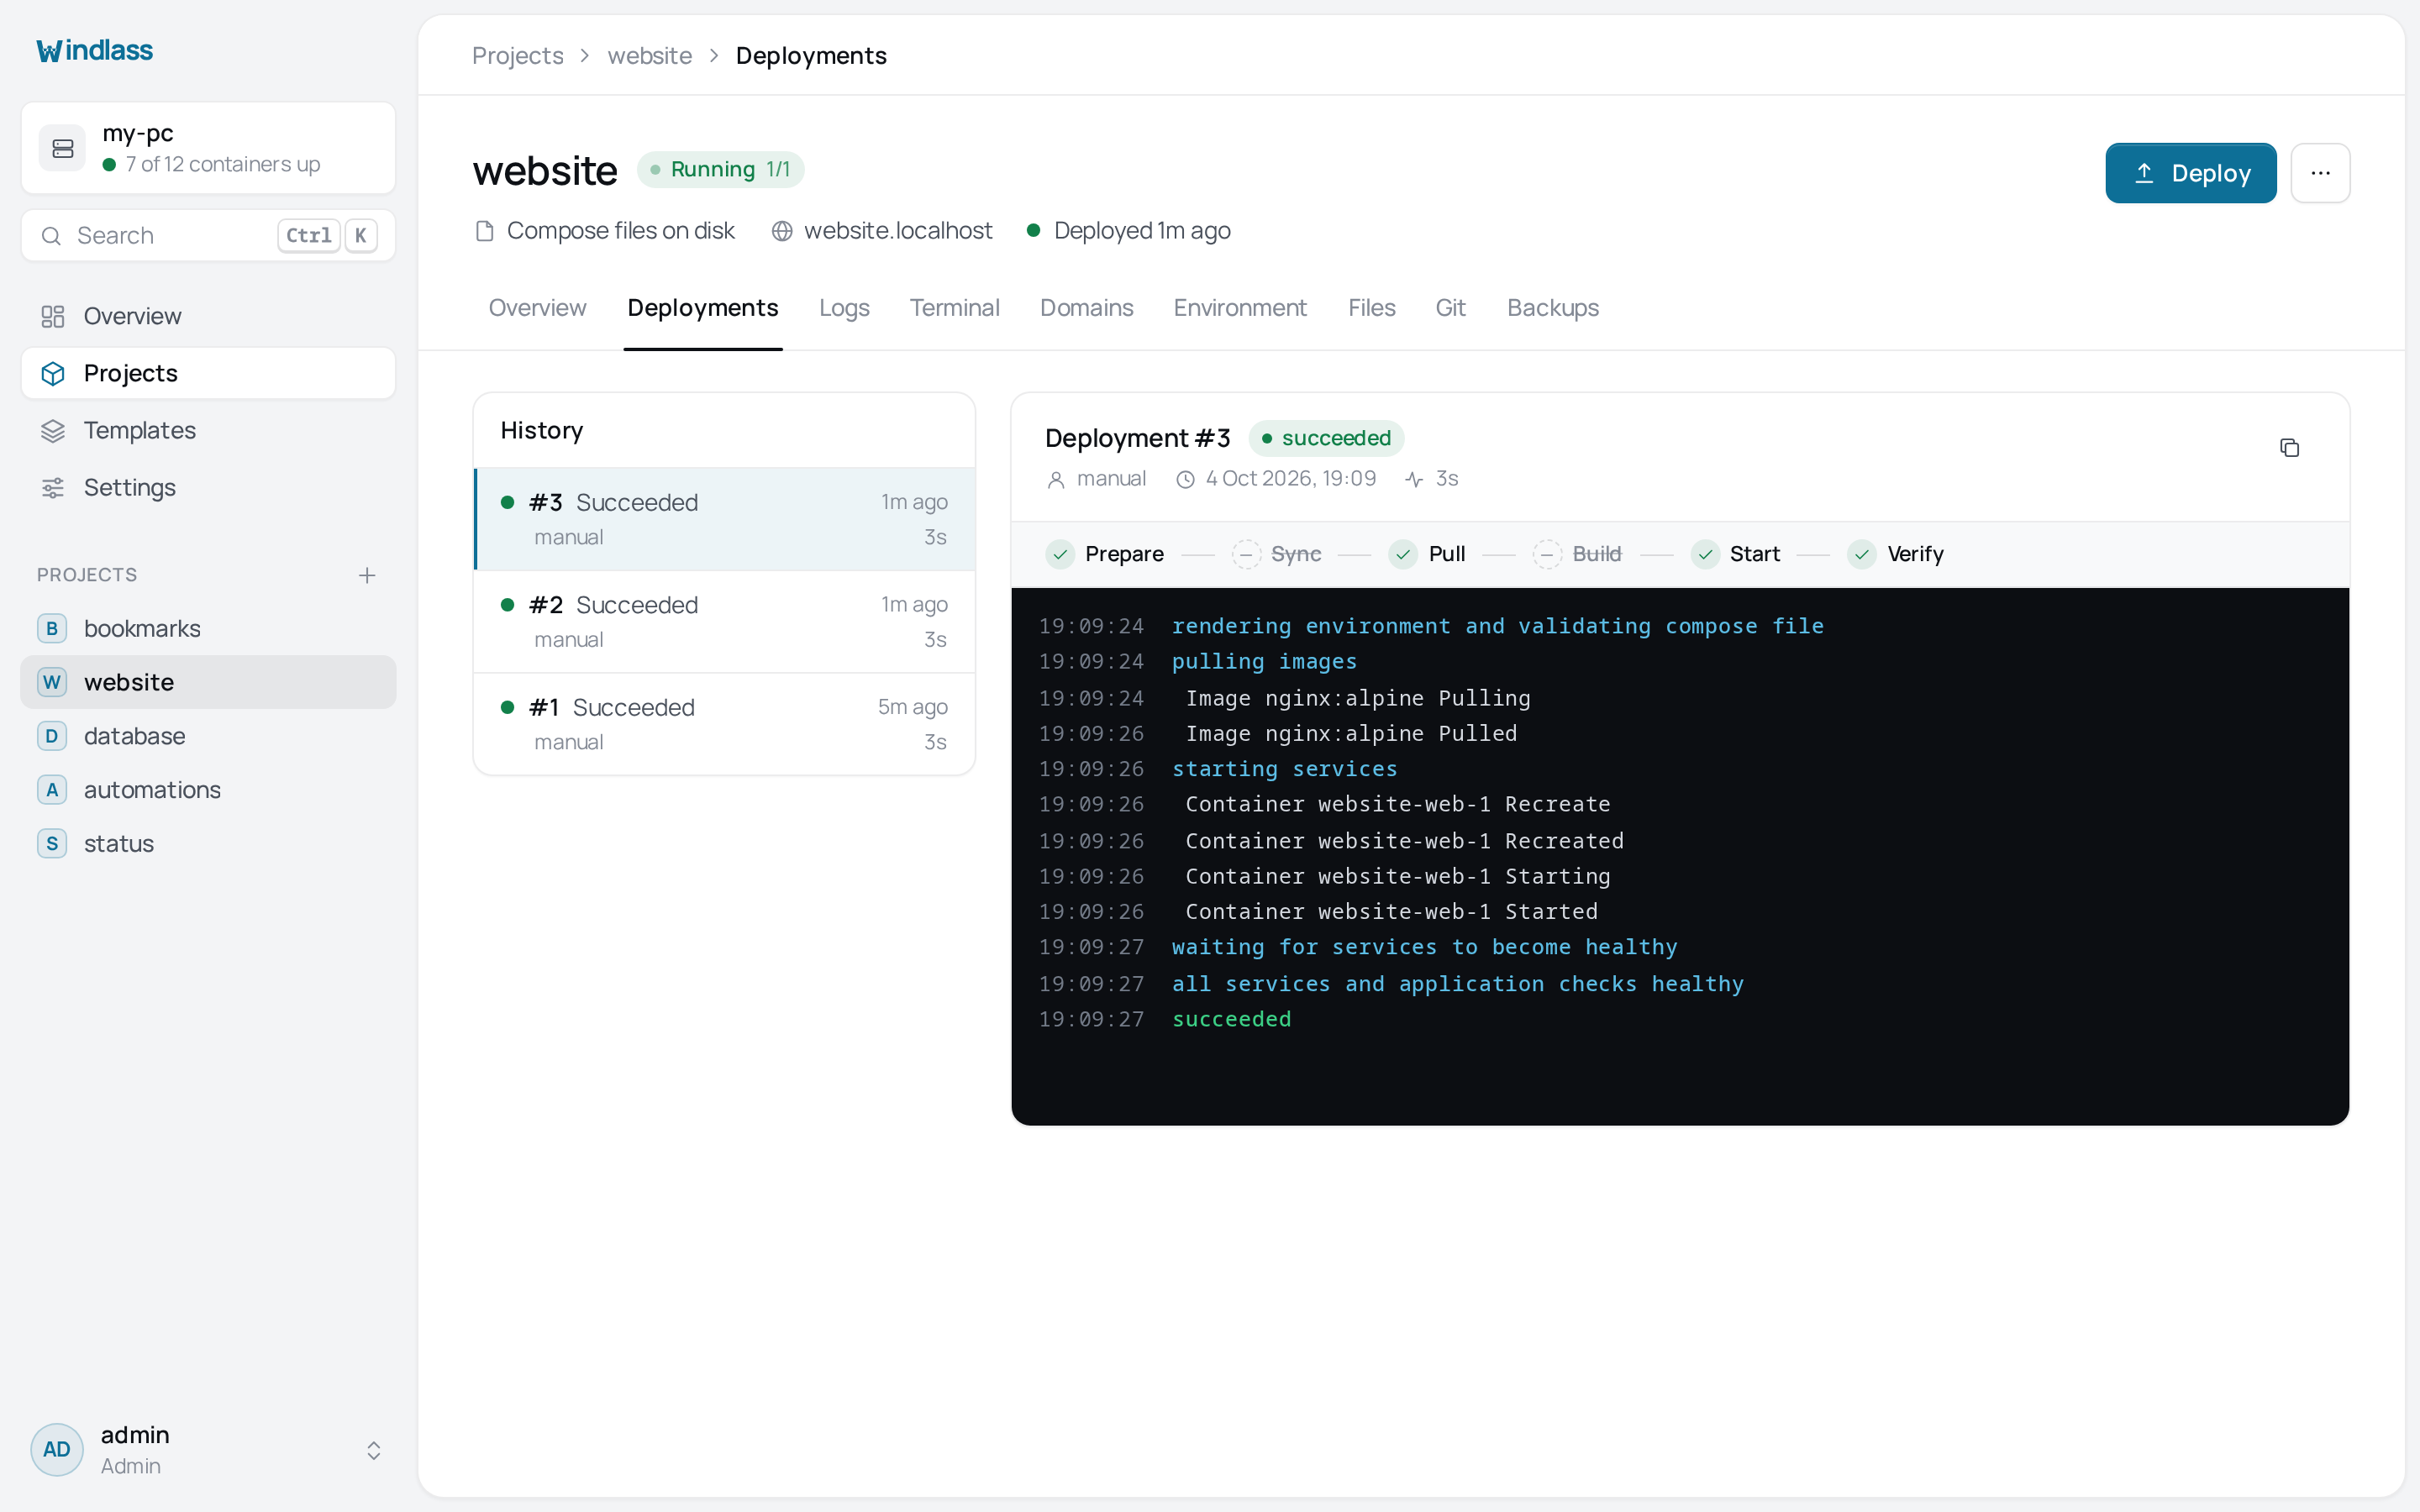
Task: Click the Pull step check icon
Action: (x=1403, y=554)
